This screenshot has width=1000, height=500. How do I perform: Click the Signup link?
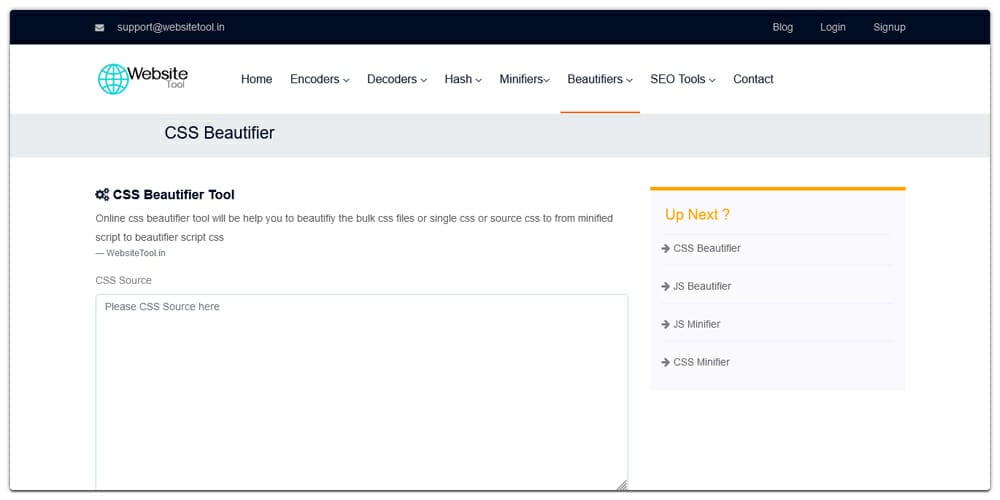tap(889, 27)
